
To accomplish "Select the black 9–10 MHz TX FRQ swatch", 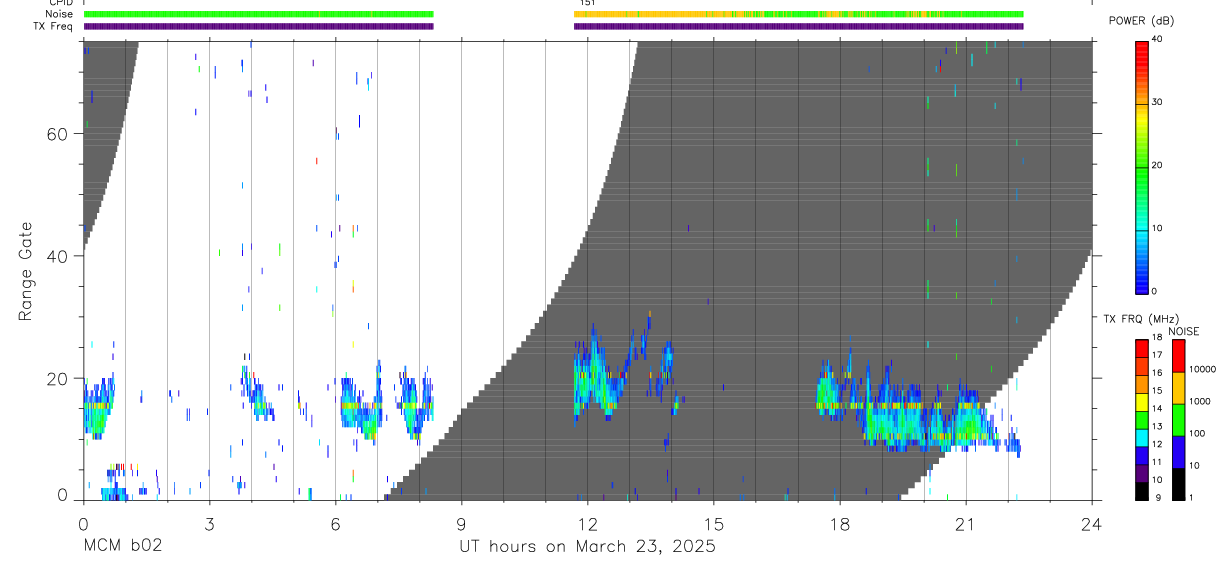I will coord(1141,490).
